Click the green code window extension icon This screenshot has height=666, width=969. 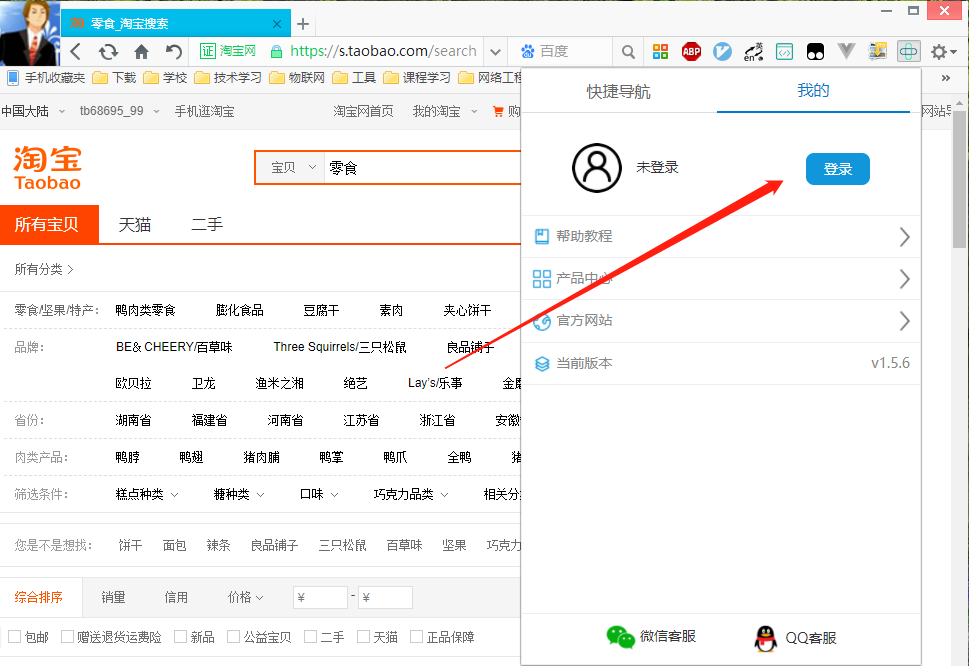[x=784, y=52]
